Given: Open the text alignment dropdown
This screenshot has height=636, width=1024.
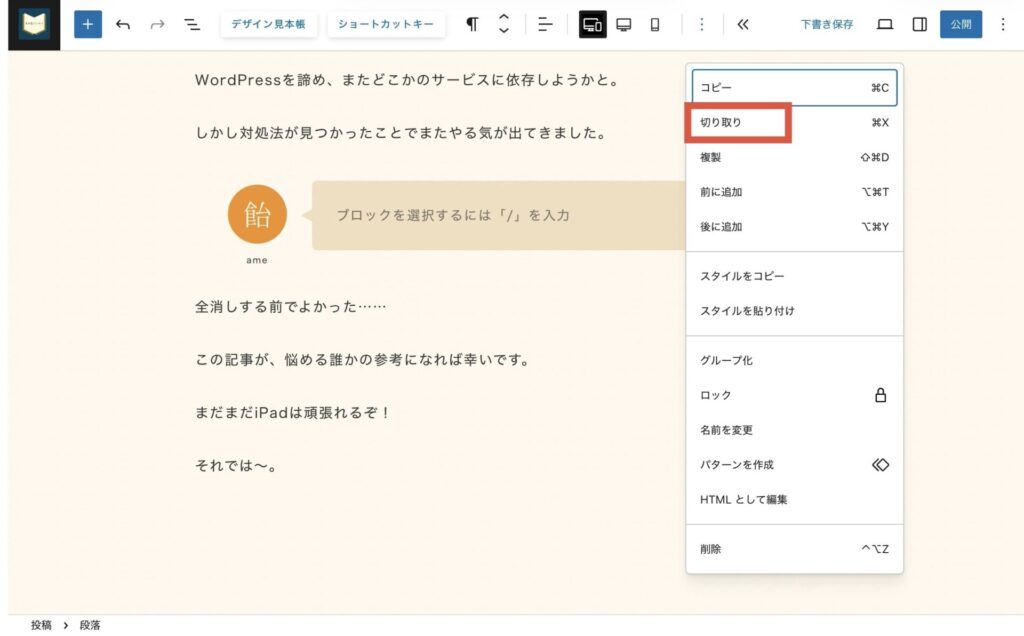Looking at the screenshot, I should (545, 24).
